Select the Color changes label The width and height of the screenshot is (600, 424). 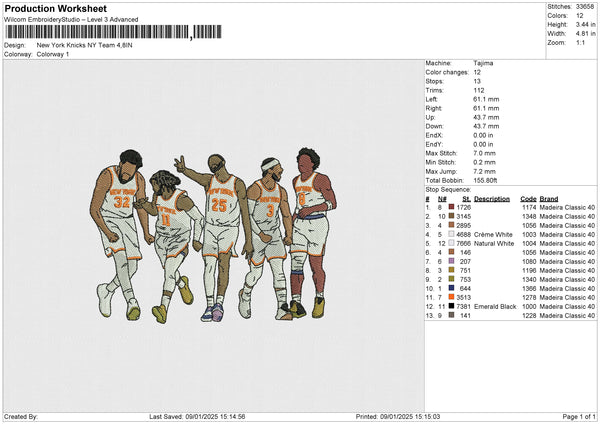(x=447, y=72)
